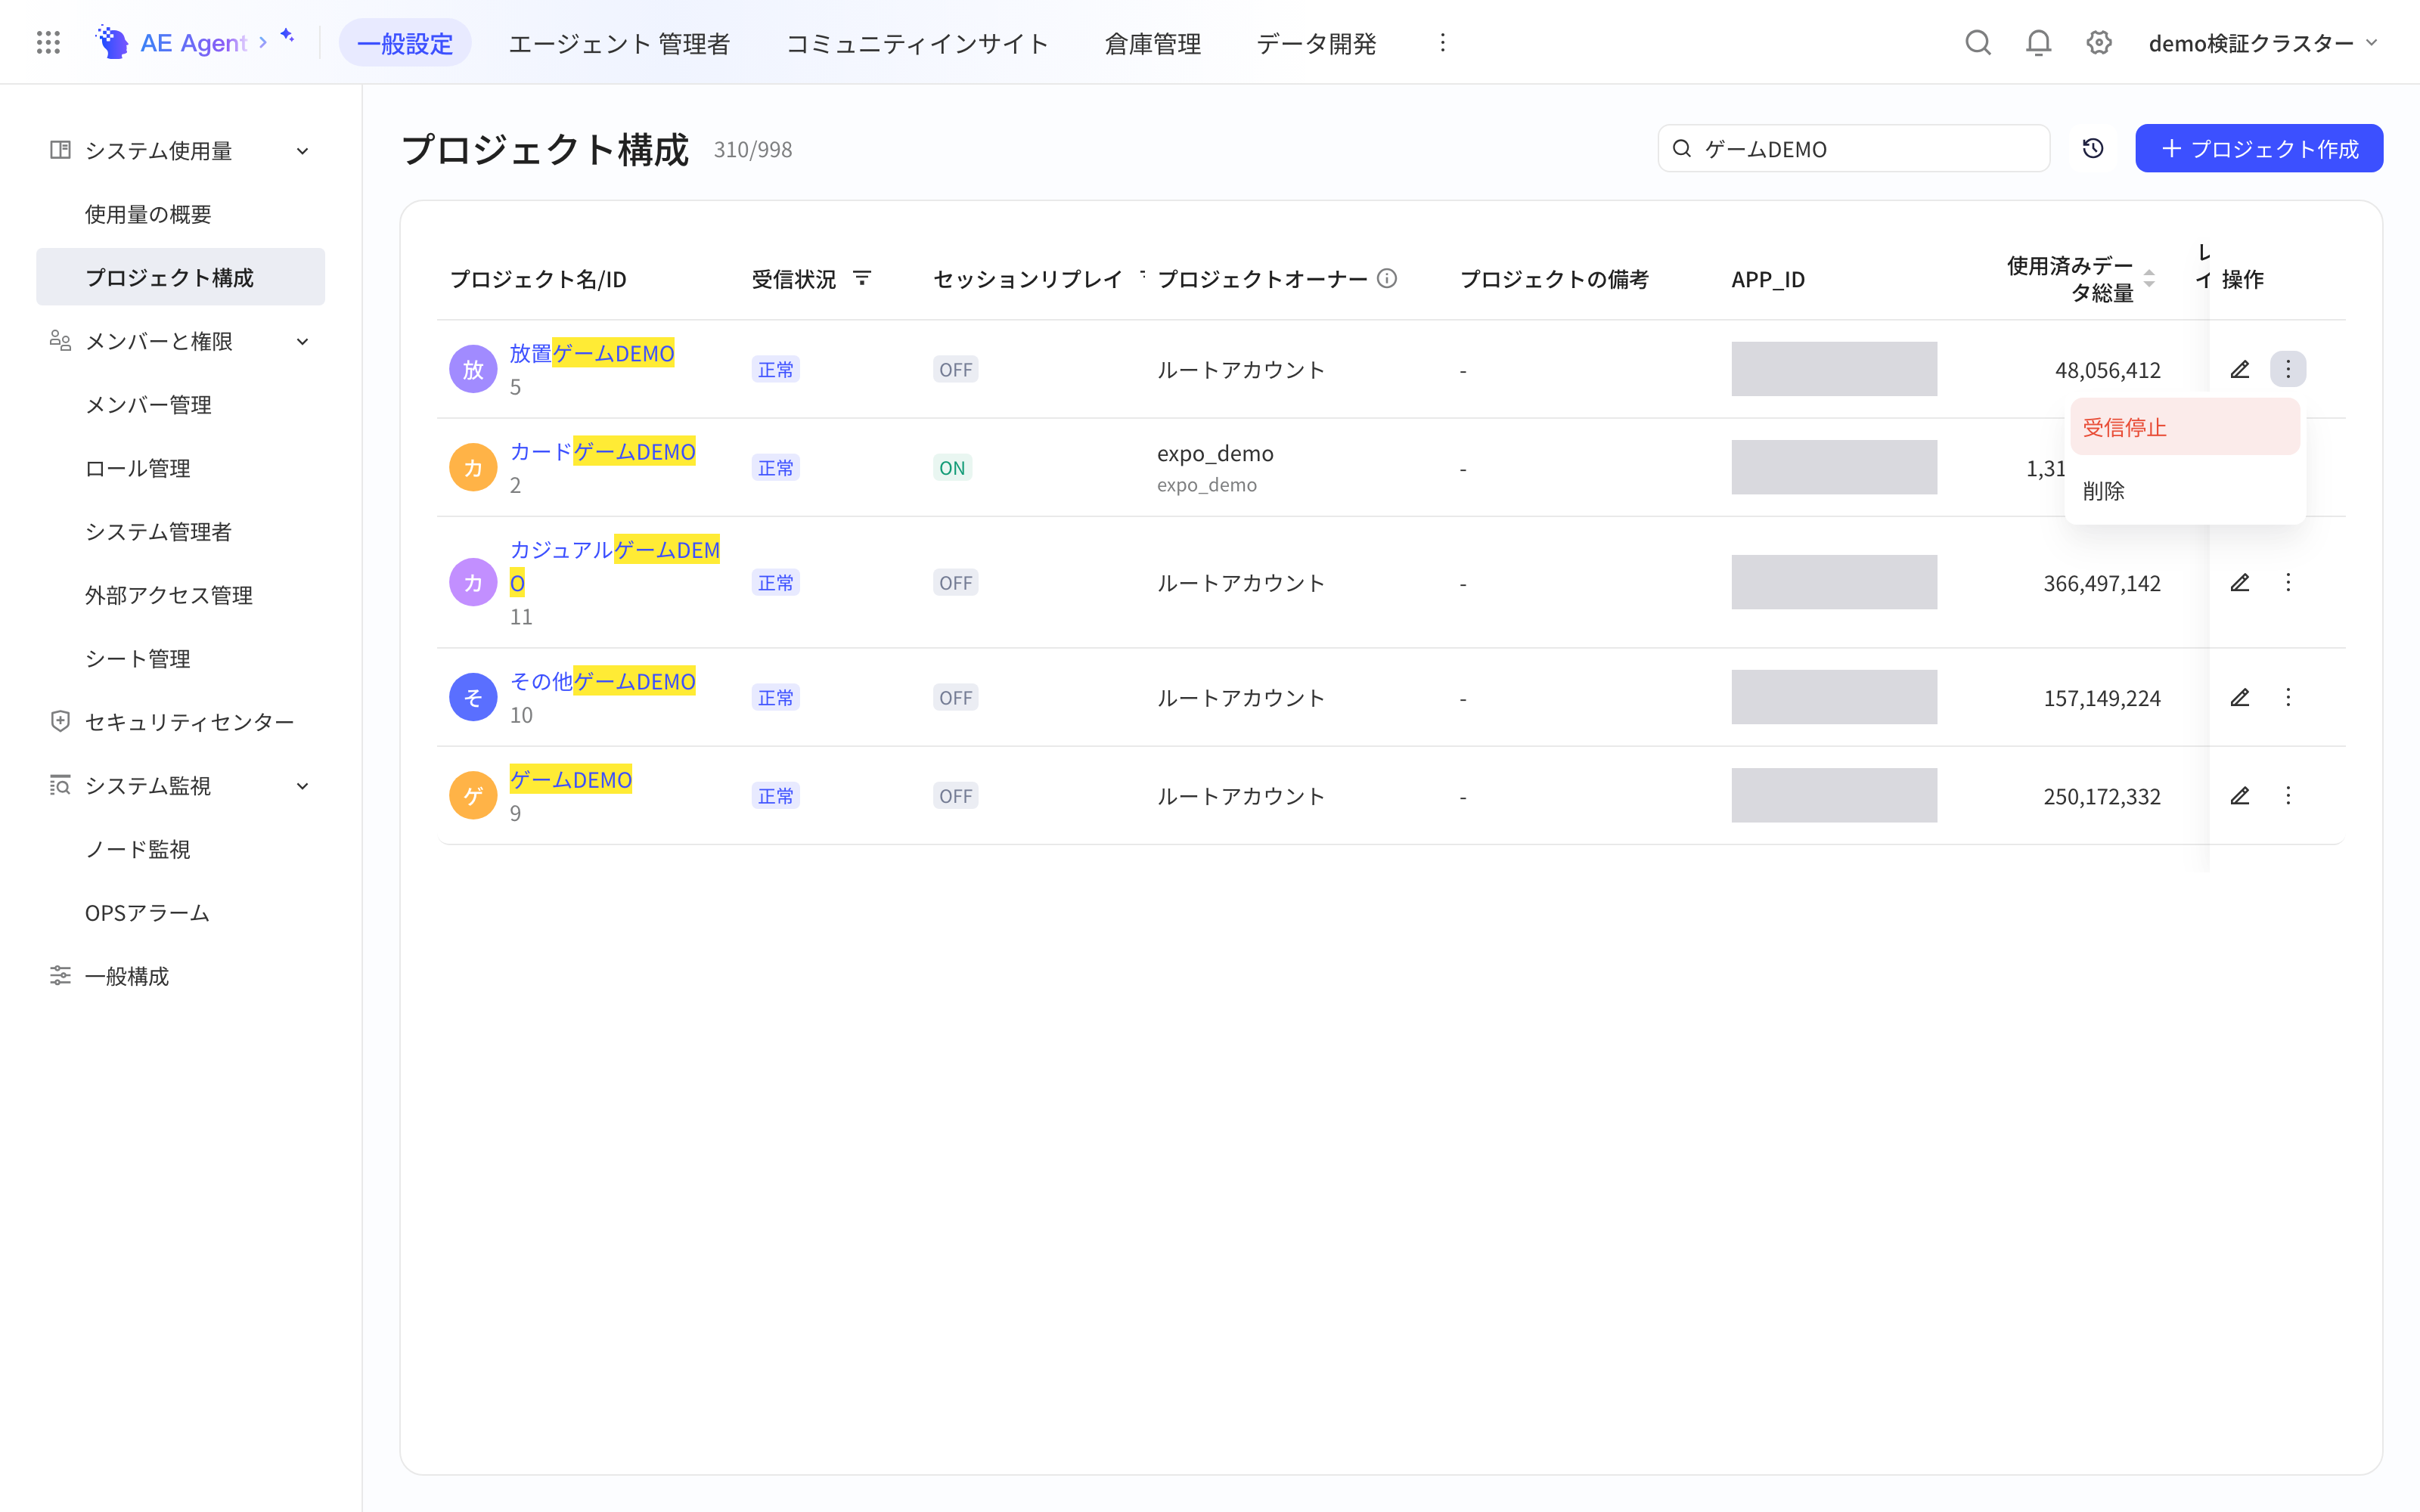This screenshot has width=2420, height=1512.
Task: Switch to the 一般設定 tab
Action: (405, 42)
